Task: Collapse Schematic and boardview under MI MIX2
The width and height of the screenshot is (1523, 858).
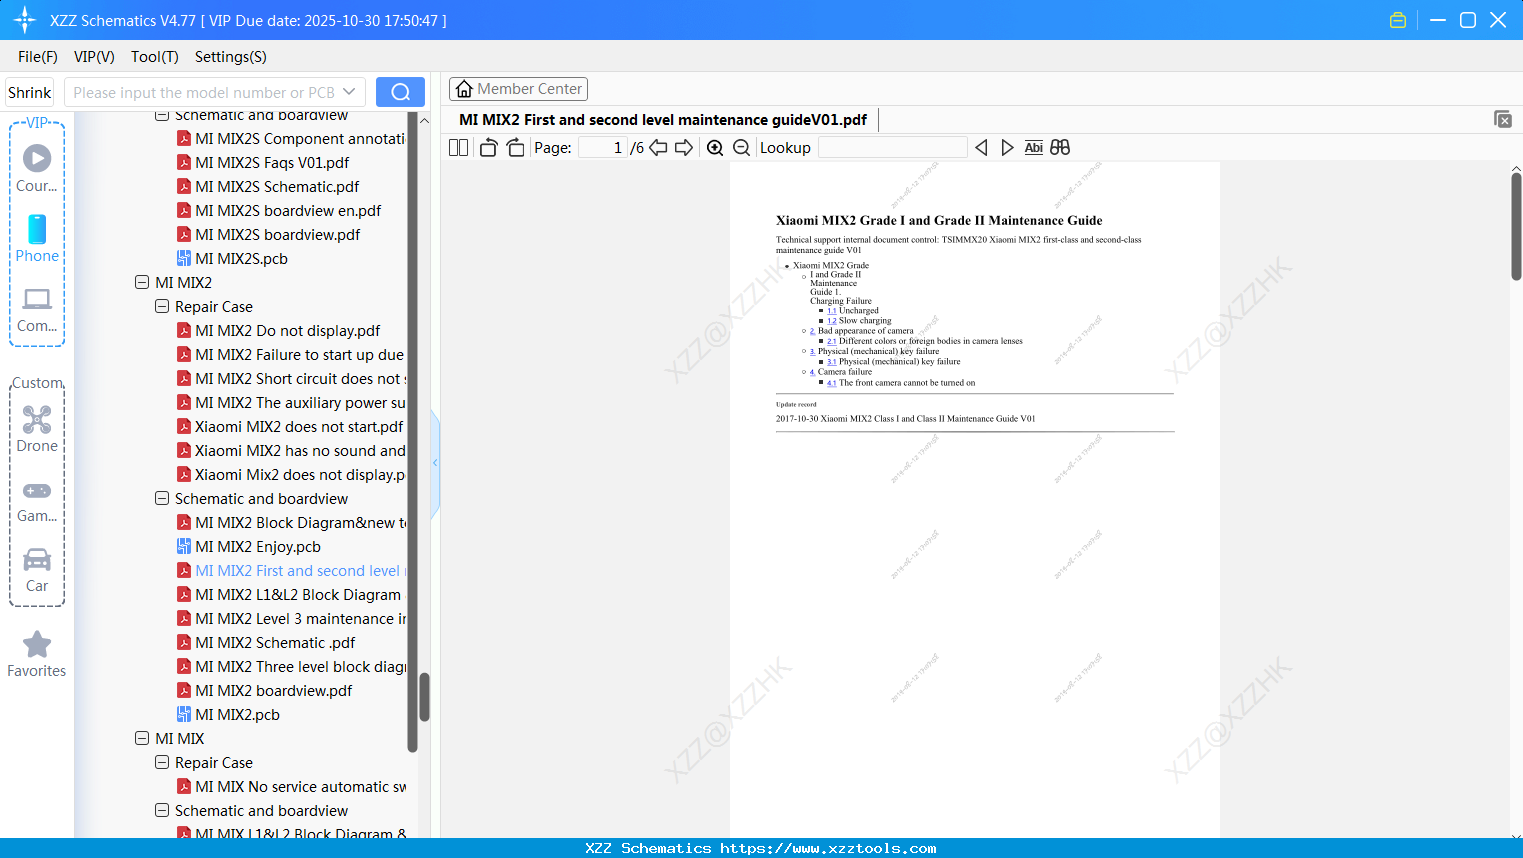Action: (x=162, y=499)
